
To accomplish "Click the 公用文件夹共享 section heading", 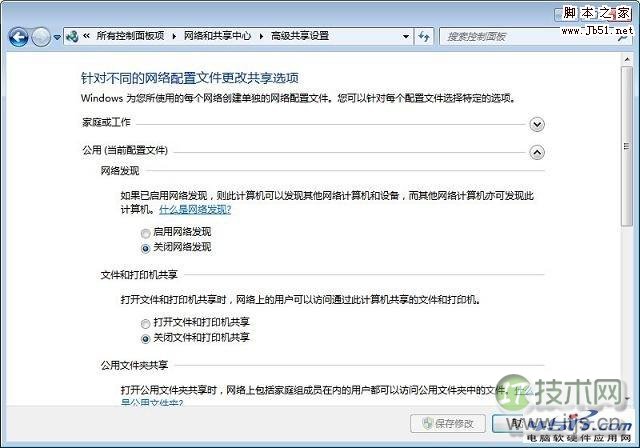I will coord(134,365).
